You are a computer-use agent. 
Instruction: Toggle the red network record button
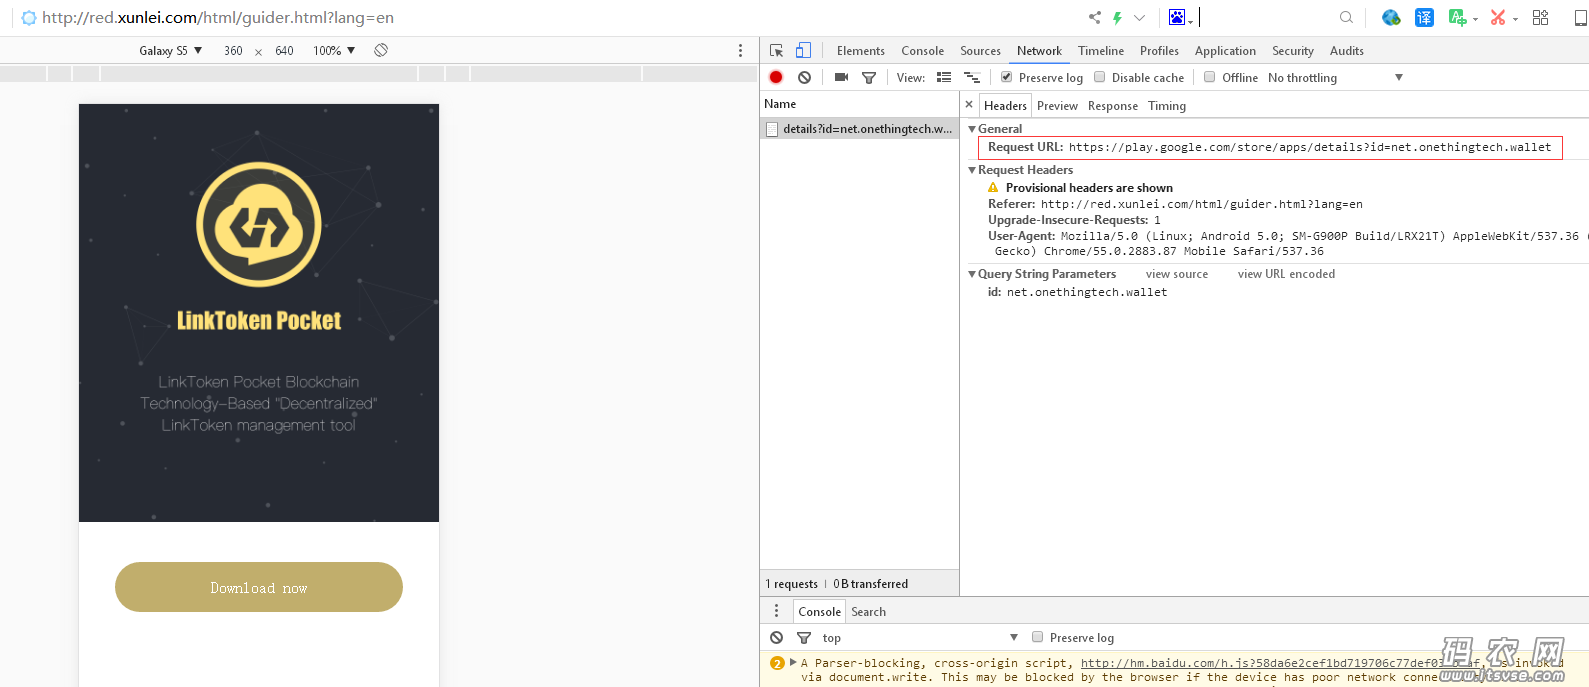pyautogui.click(x=776, y=77)
